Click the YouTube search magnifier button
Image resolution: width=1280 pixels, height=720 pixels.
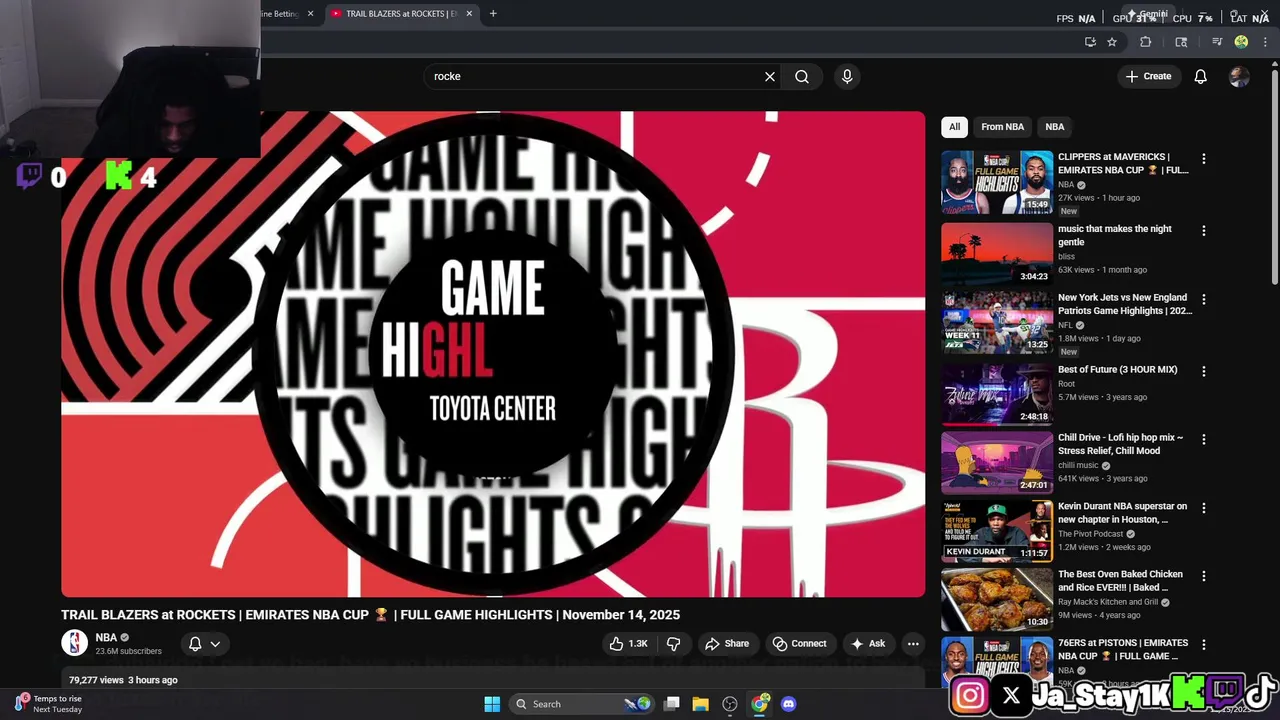pyautogui.click(x=802, y=76)
